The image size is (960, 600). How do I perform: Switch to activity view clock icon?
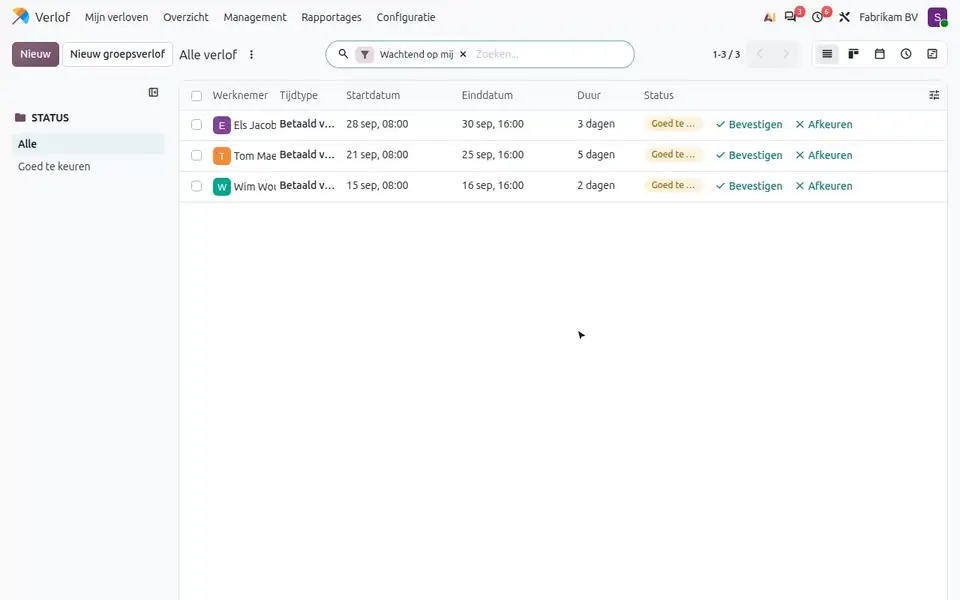pos(906,54)
